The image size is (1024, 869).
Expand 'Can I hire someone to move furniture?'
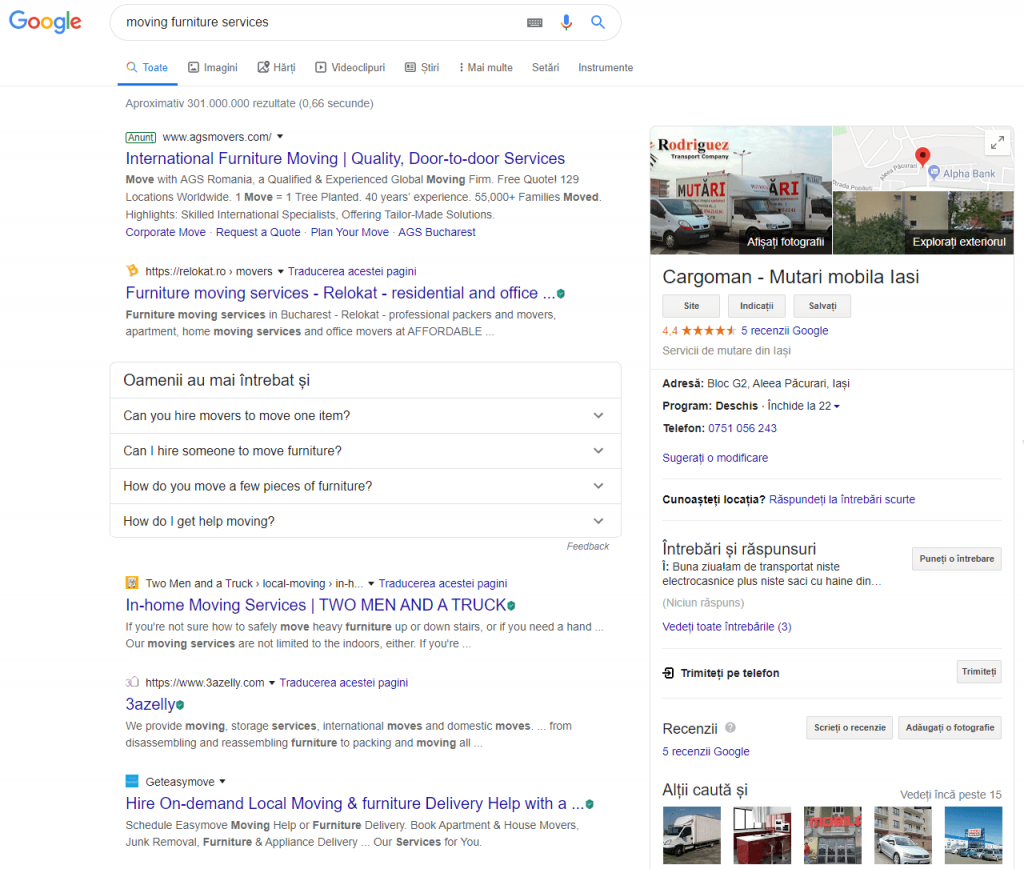pos(366,451)
